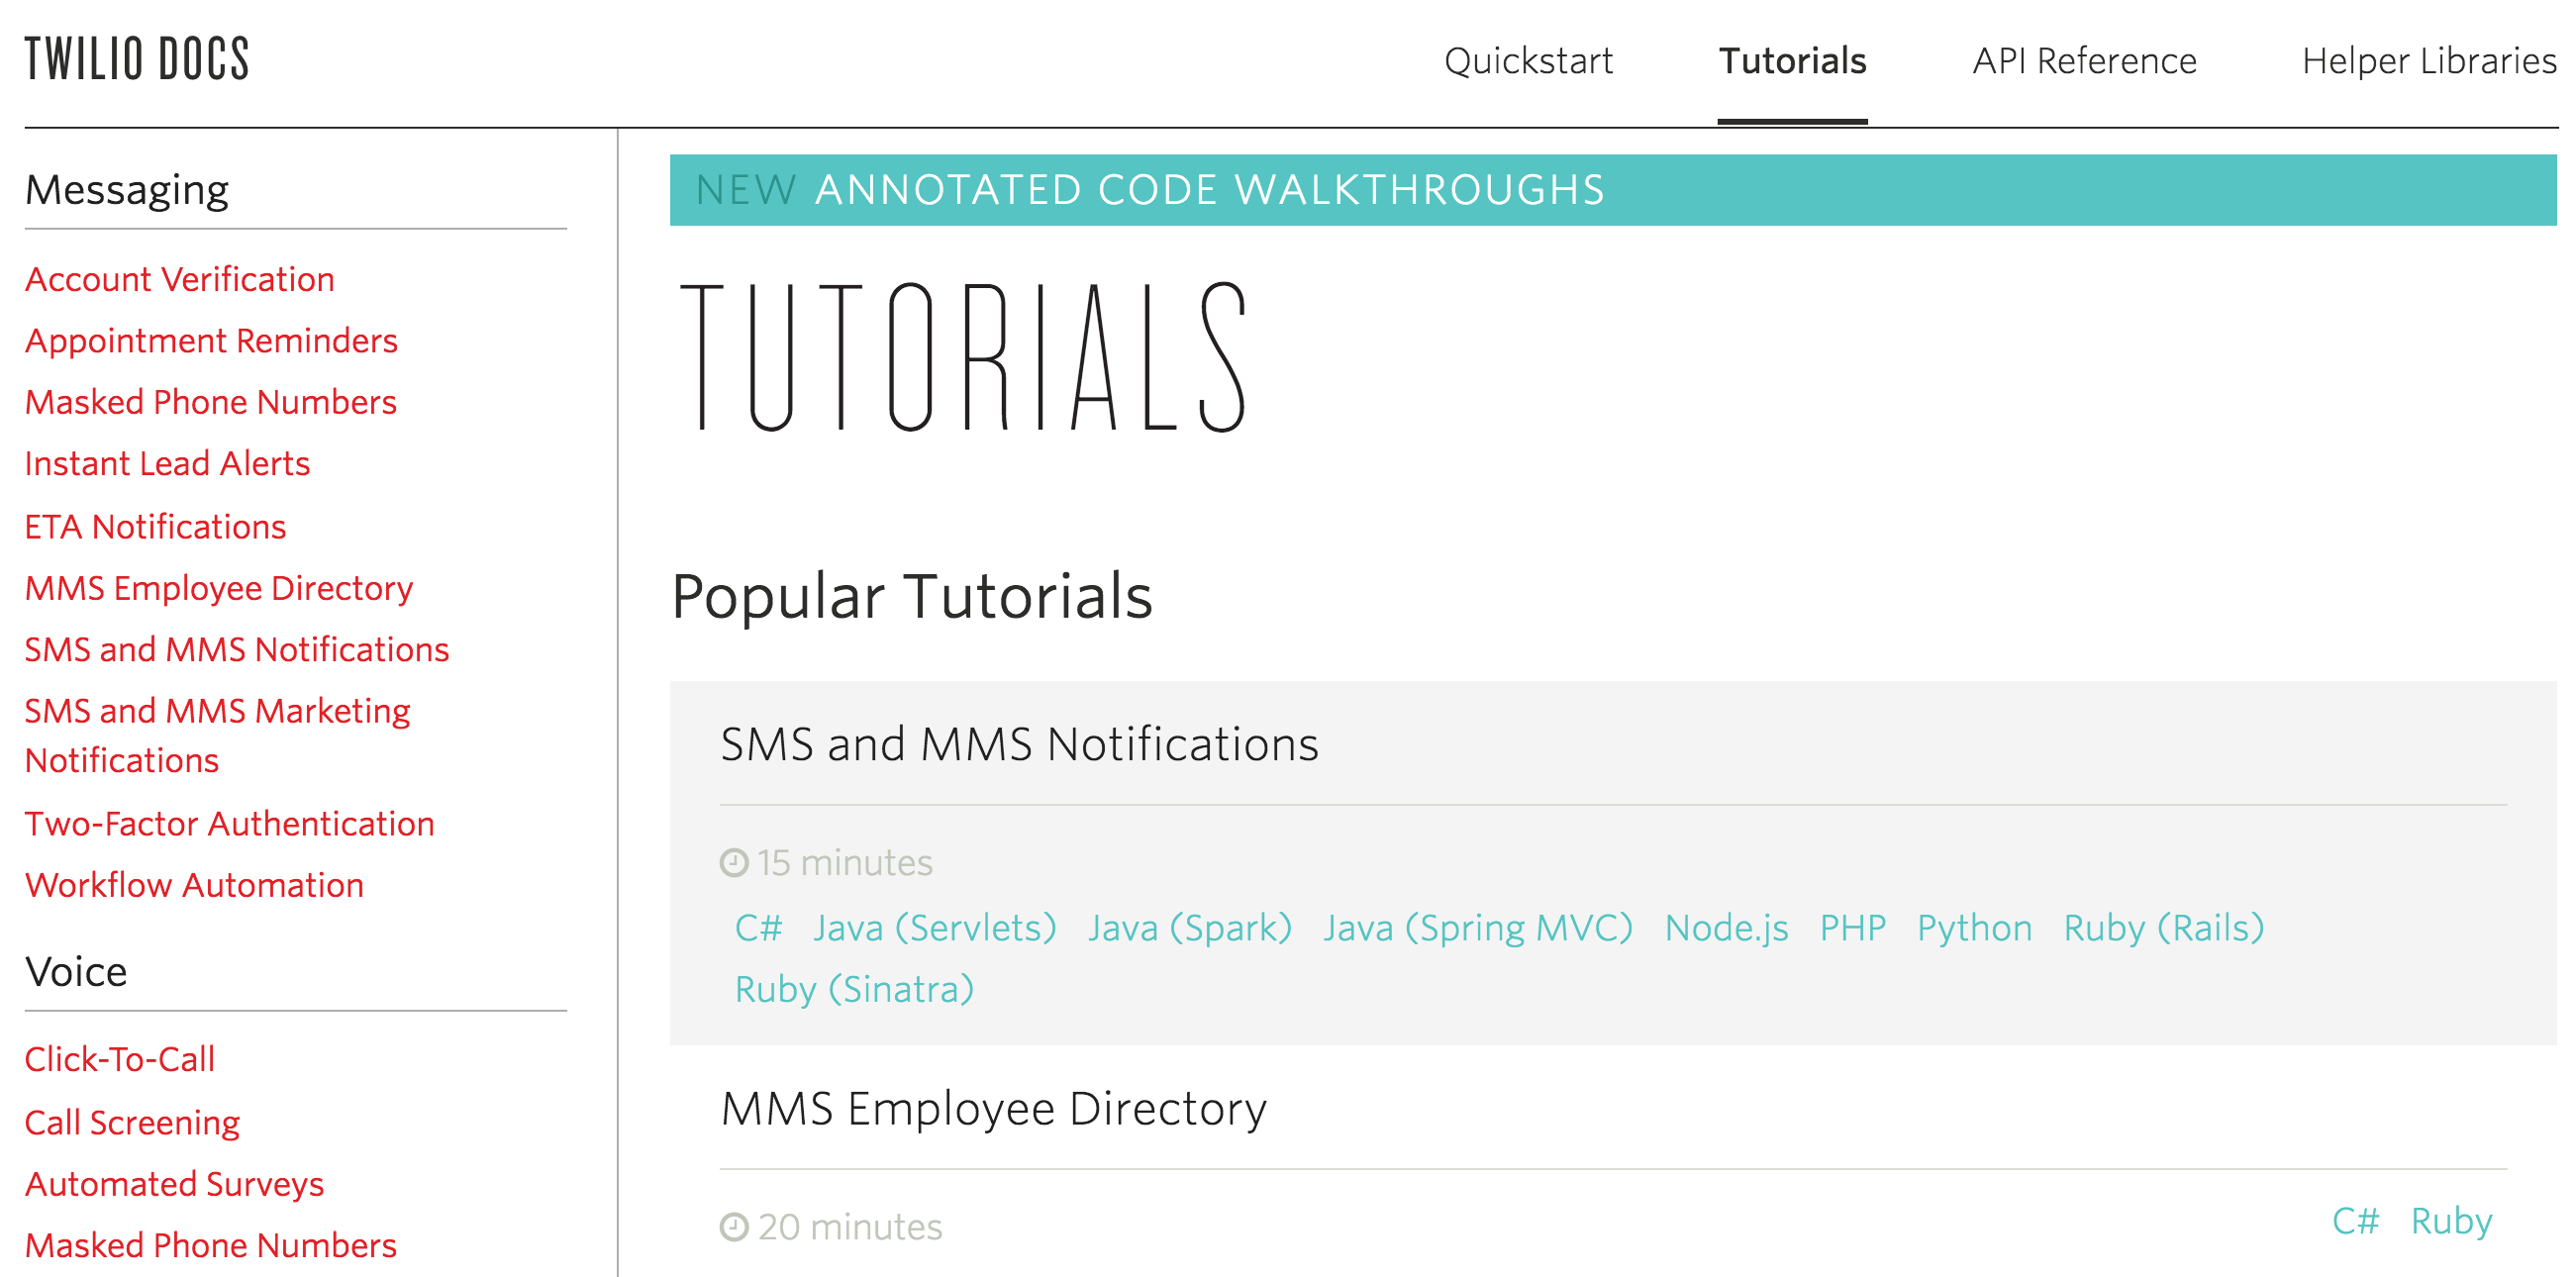Image resolution: width=2576 pixels, height=1277 pixels.
Task: Open MMS Employee Directory in the sidebar
Action: click(219, 588)
